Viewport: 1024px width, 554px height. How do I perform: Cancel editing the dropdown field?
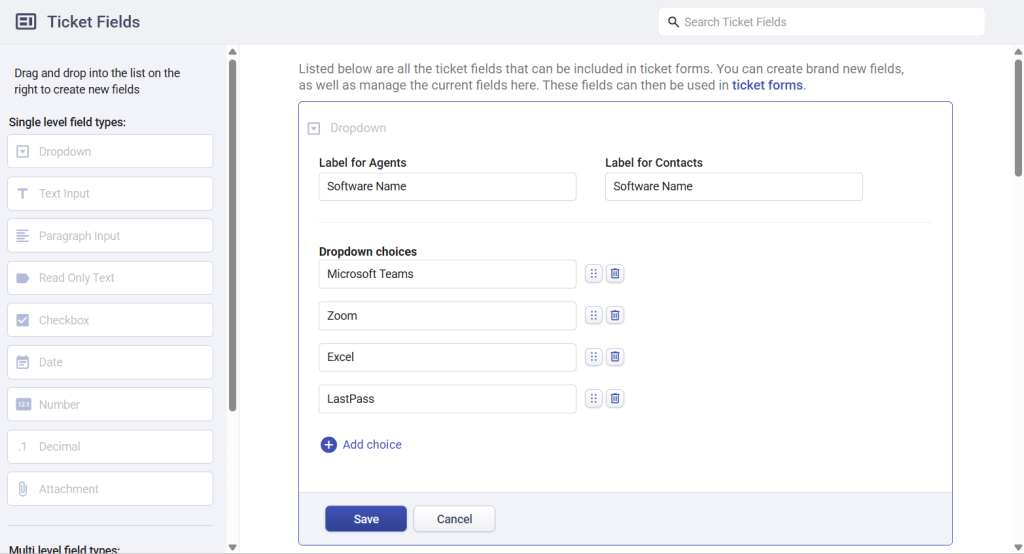click(x=454, y=519)
